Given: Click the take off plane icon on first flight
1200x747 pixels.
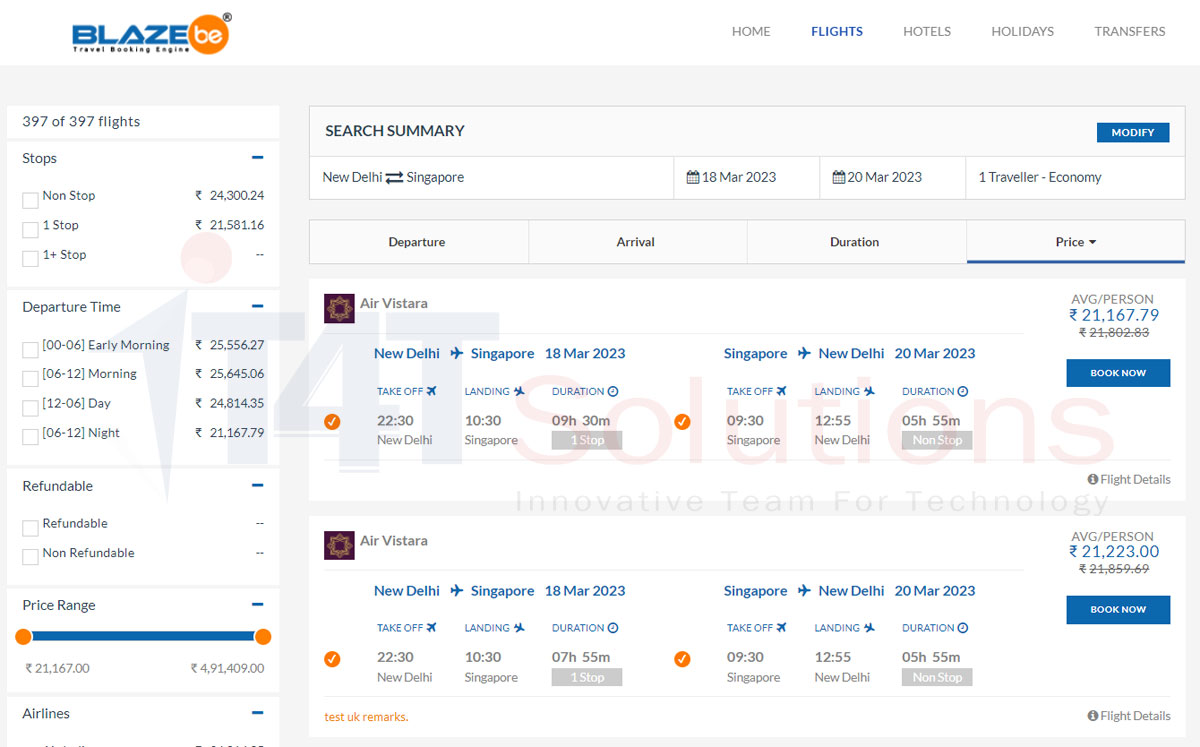Looking at the screenshot, I should coord(433,390).
